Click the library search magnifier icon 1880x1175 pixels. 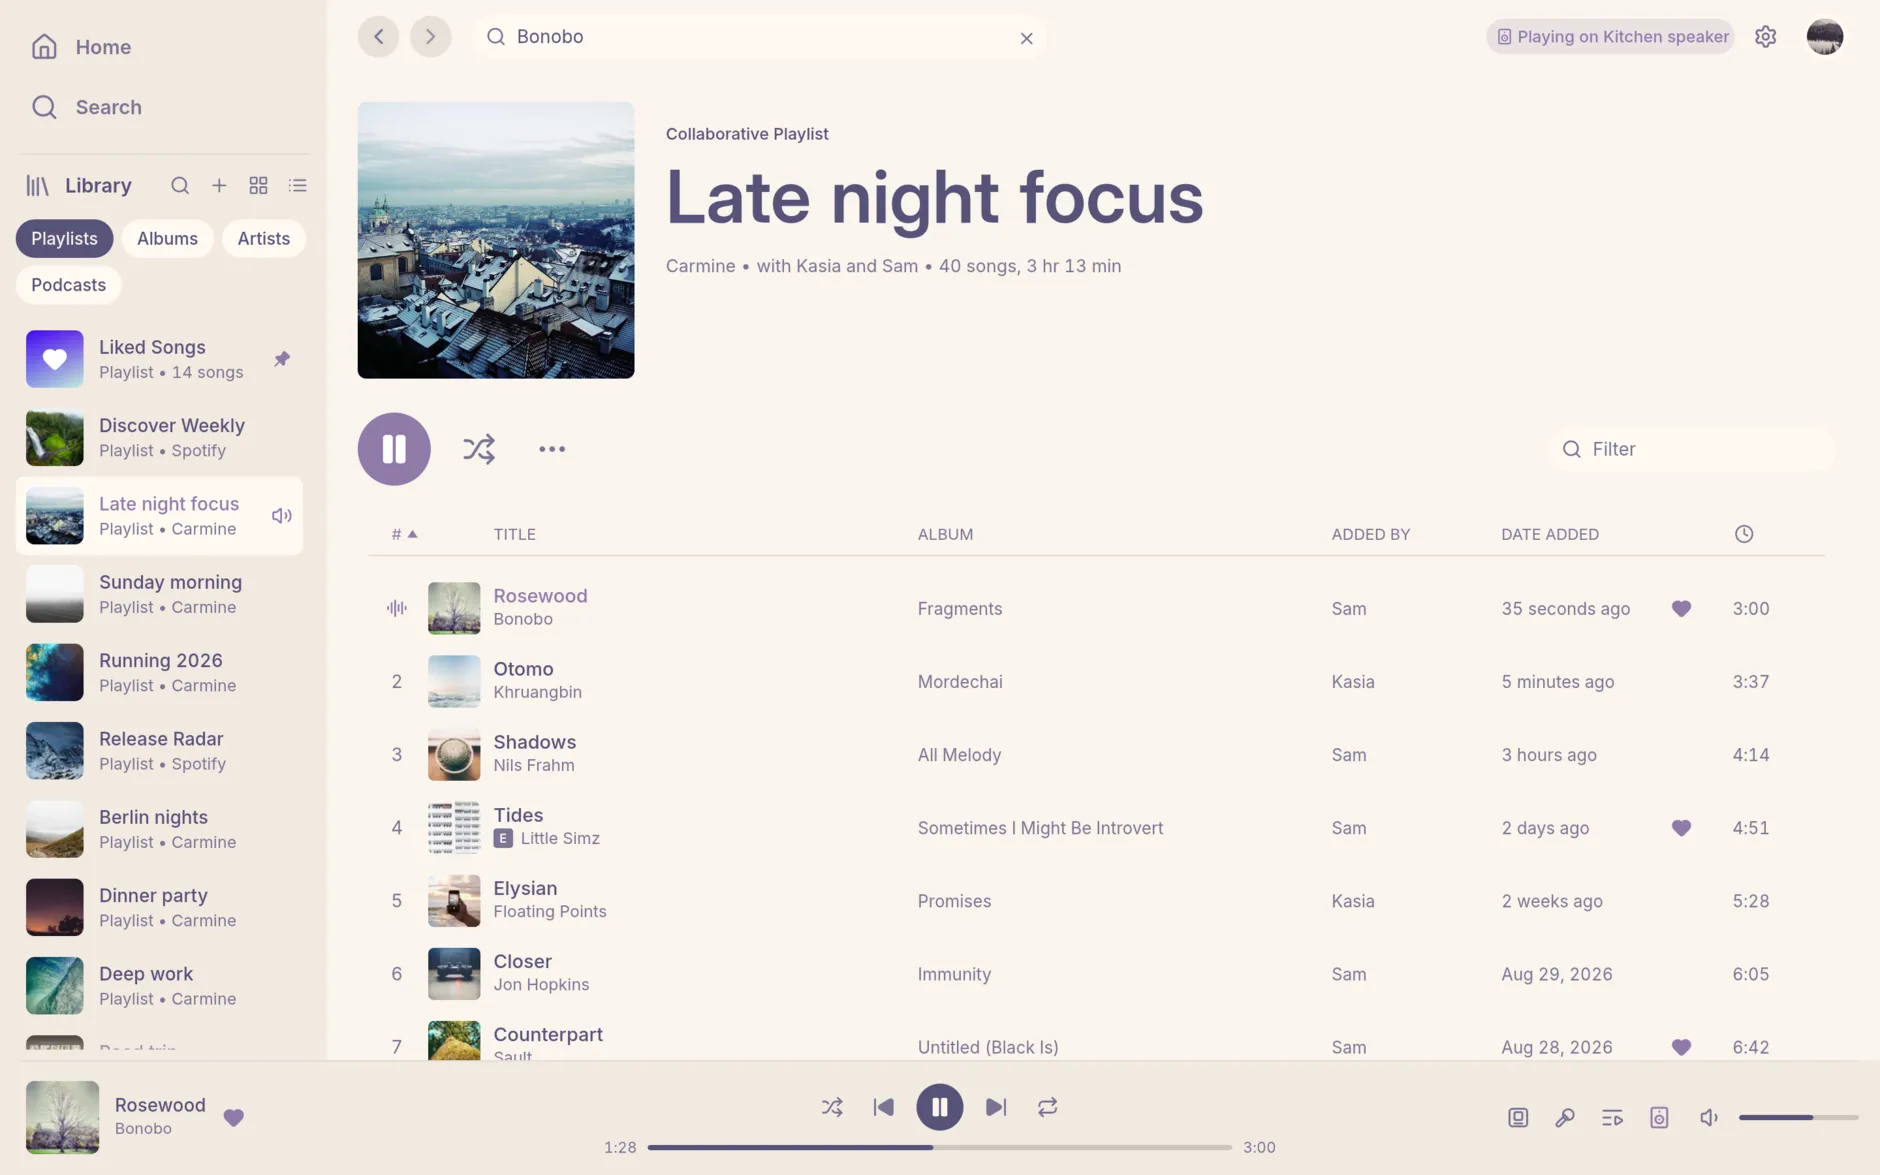(x=180, y=185)
